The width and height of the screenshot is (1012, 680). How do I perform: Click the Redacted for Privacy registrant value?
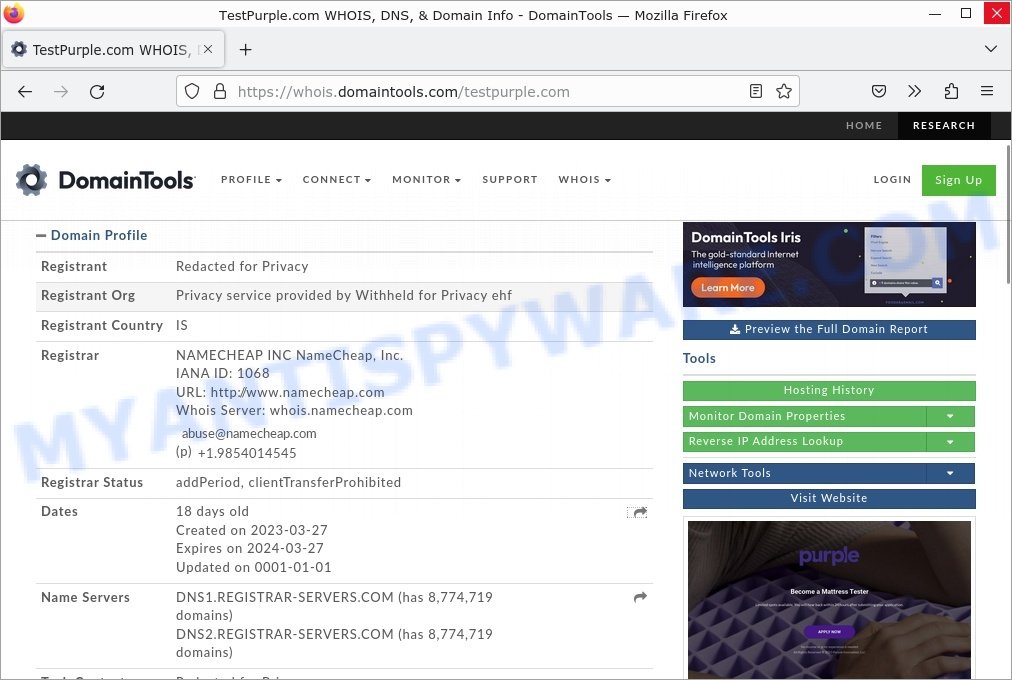pos(242,266)
